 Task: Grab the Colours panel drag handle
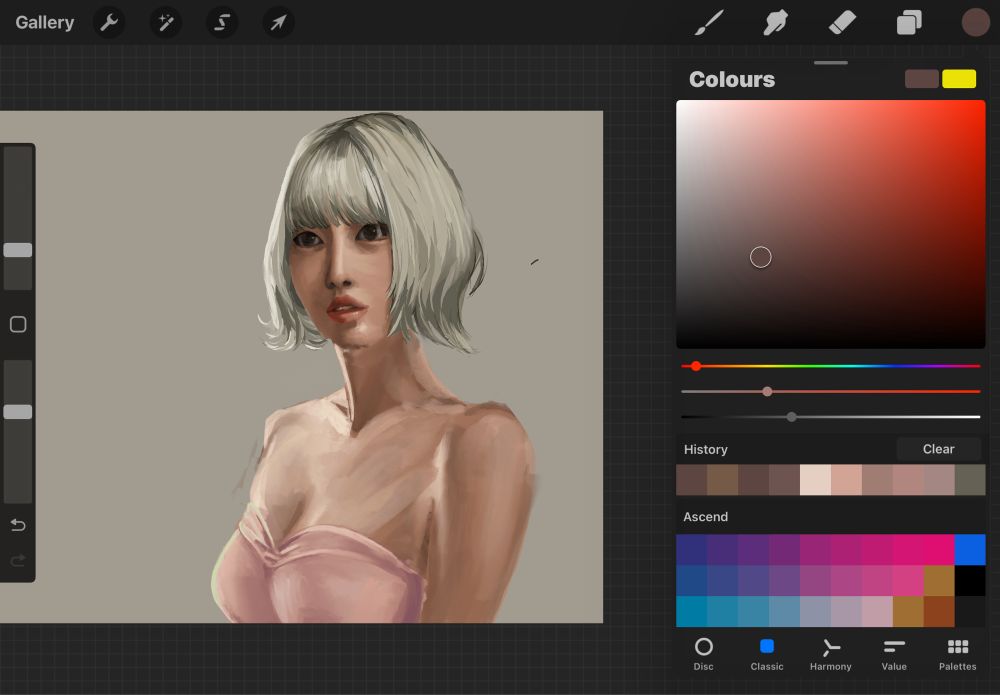click(x=830, y=63)
